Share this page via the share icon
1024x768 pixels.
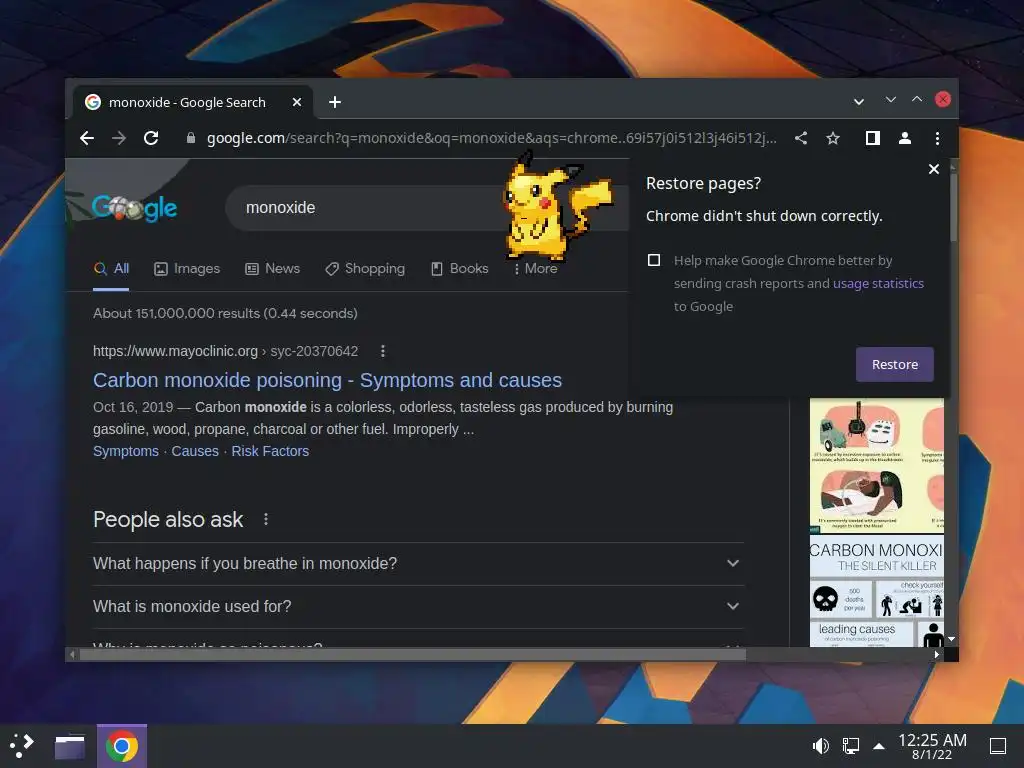point(801,138)
